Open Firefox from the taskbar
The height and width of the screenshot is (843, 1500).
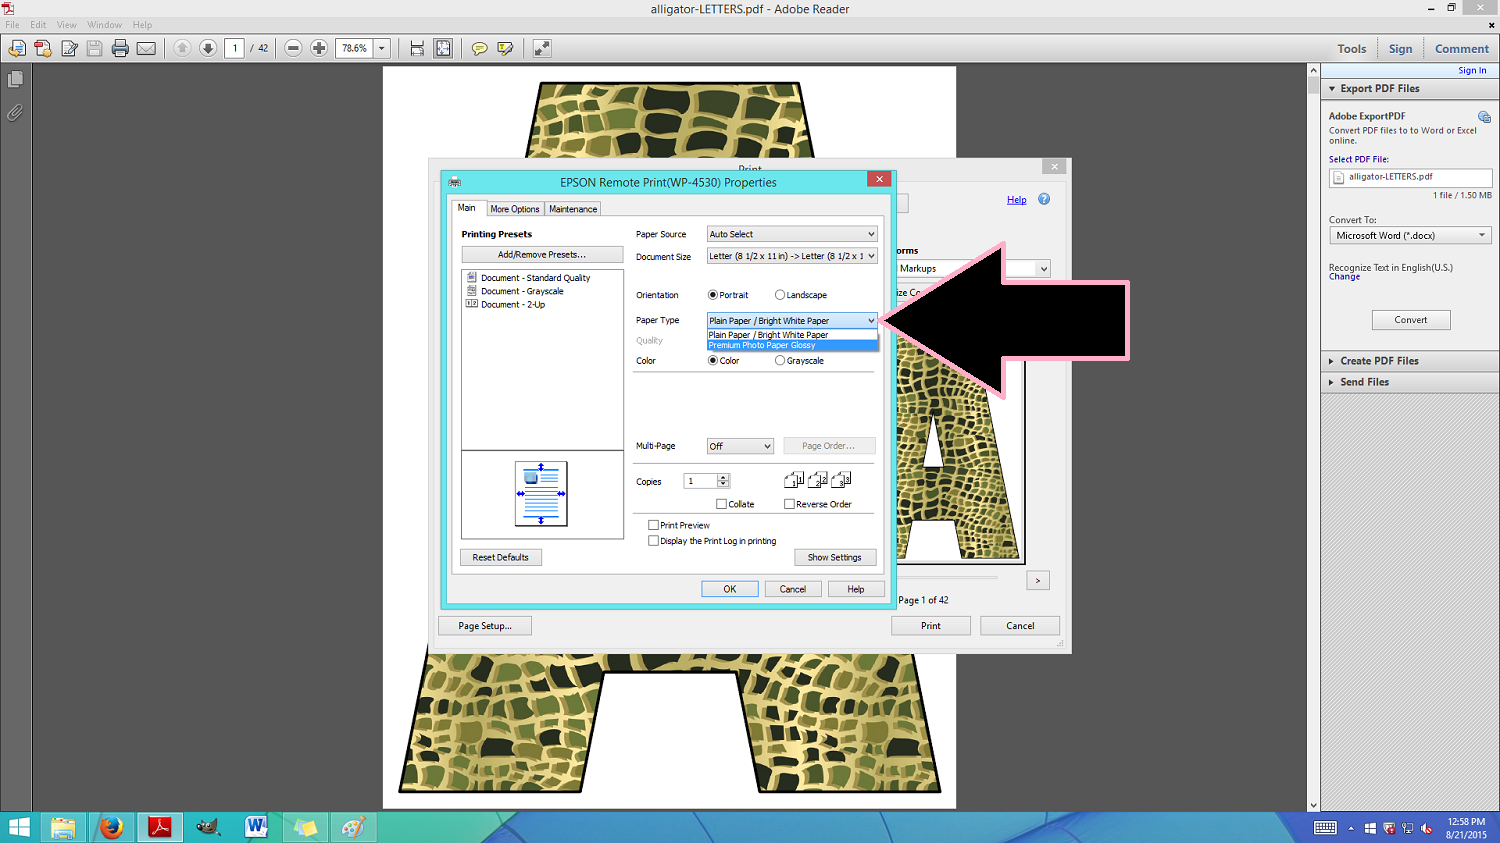pyautogui.click(x=111, y=827)
